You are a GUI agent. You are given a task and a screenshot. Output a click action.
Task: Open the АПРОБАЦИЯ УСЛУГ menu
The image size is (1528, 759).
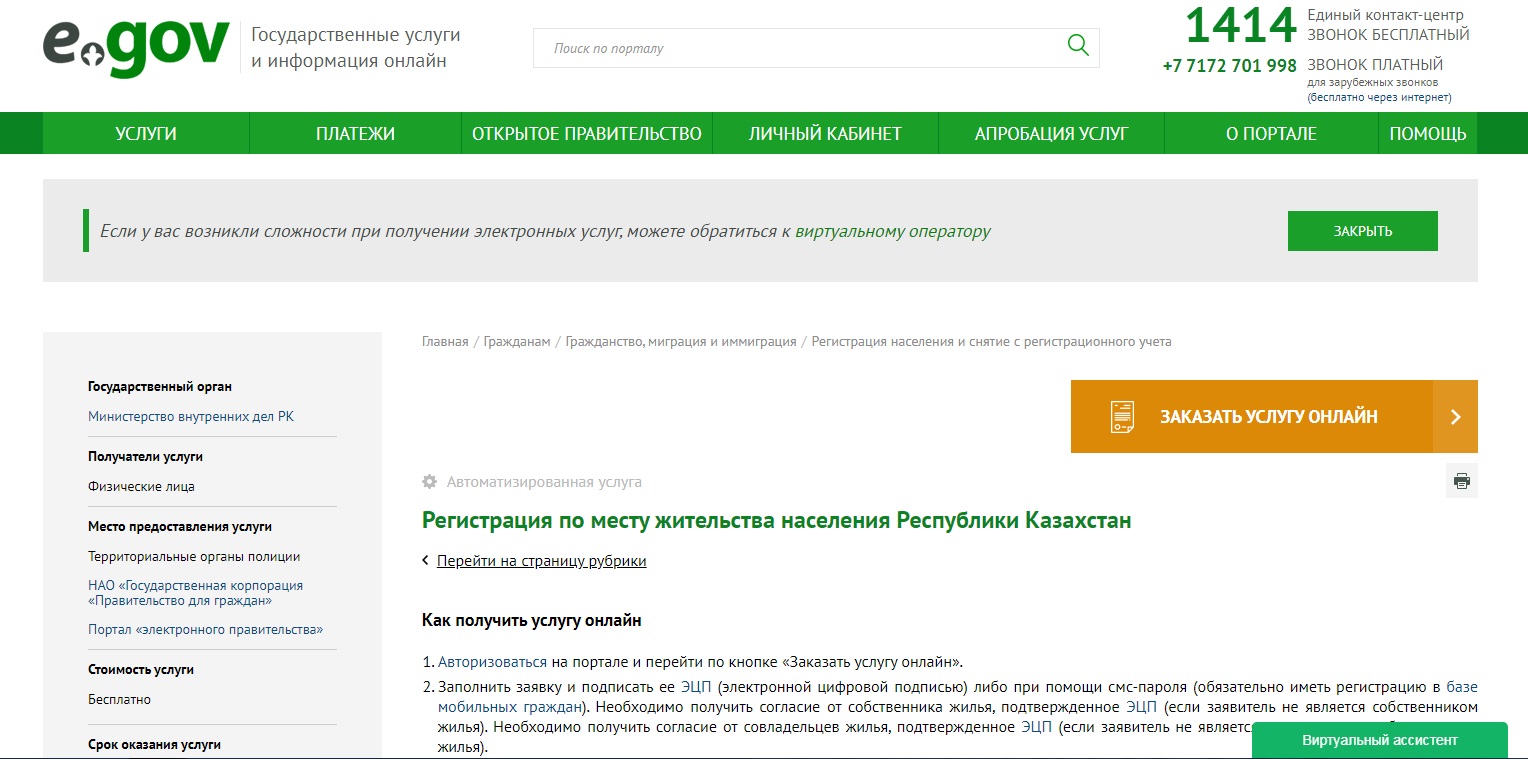(x=1051, y=133)
